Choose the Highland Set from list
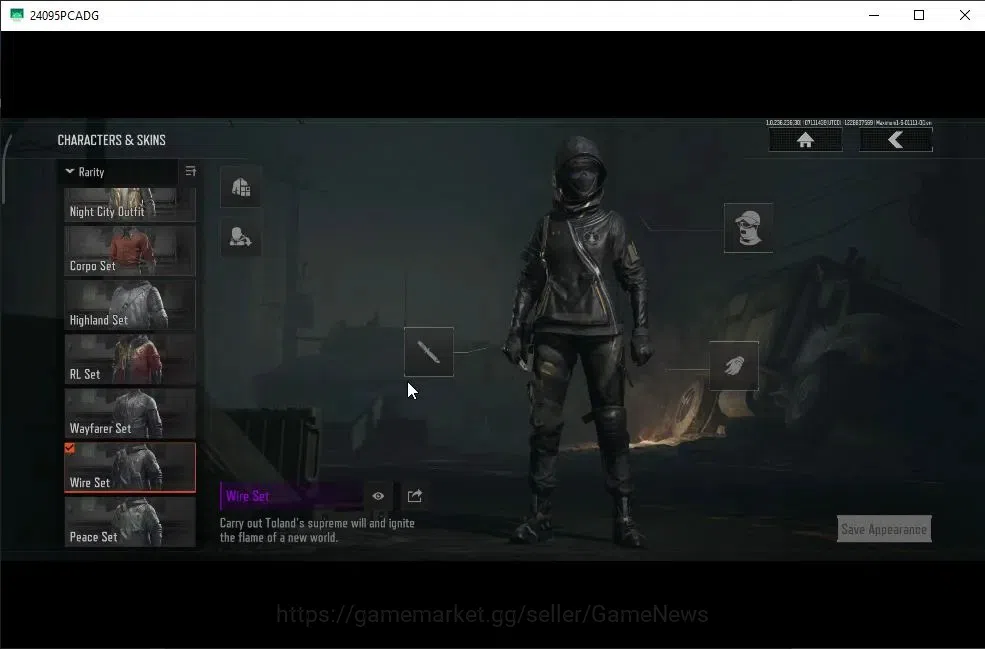The height and width of the screenshot is (649, 985). click(130, 305)
